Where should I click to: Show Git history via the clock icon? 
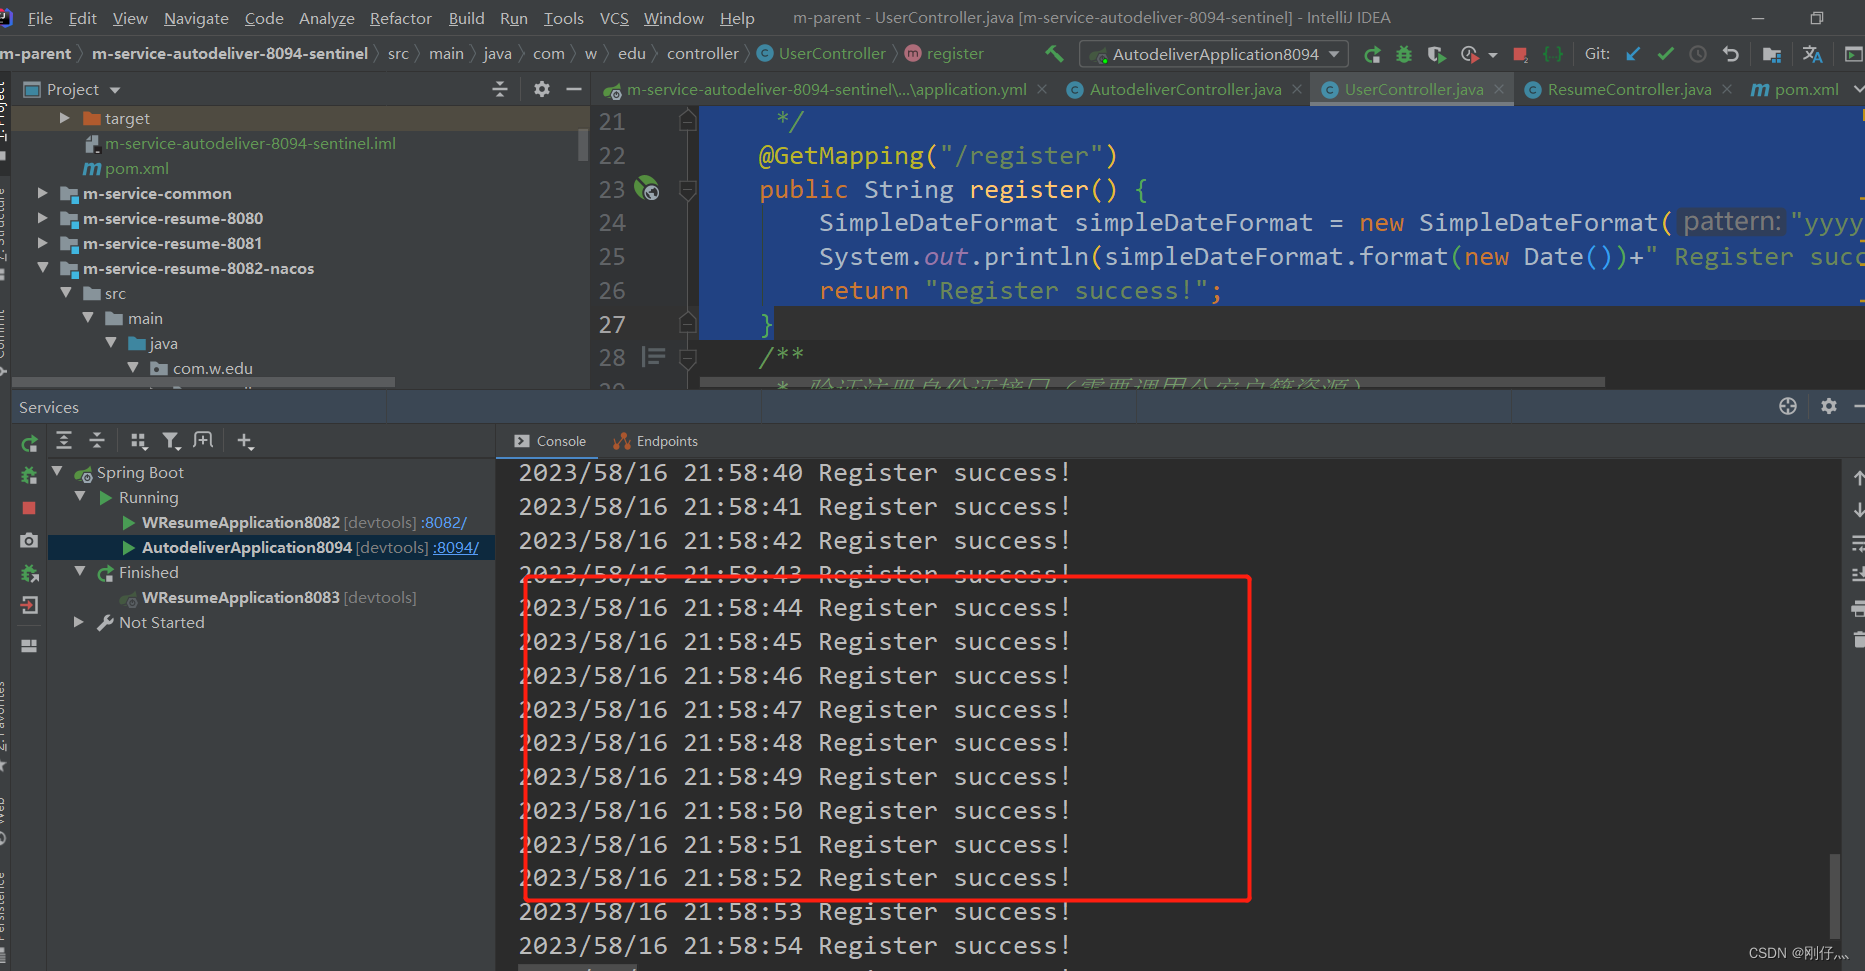tap(1698, 54)
